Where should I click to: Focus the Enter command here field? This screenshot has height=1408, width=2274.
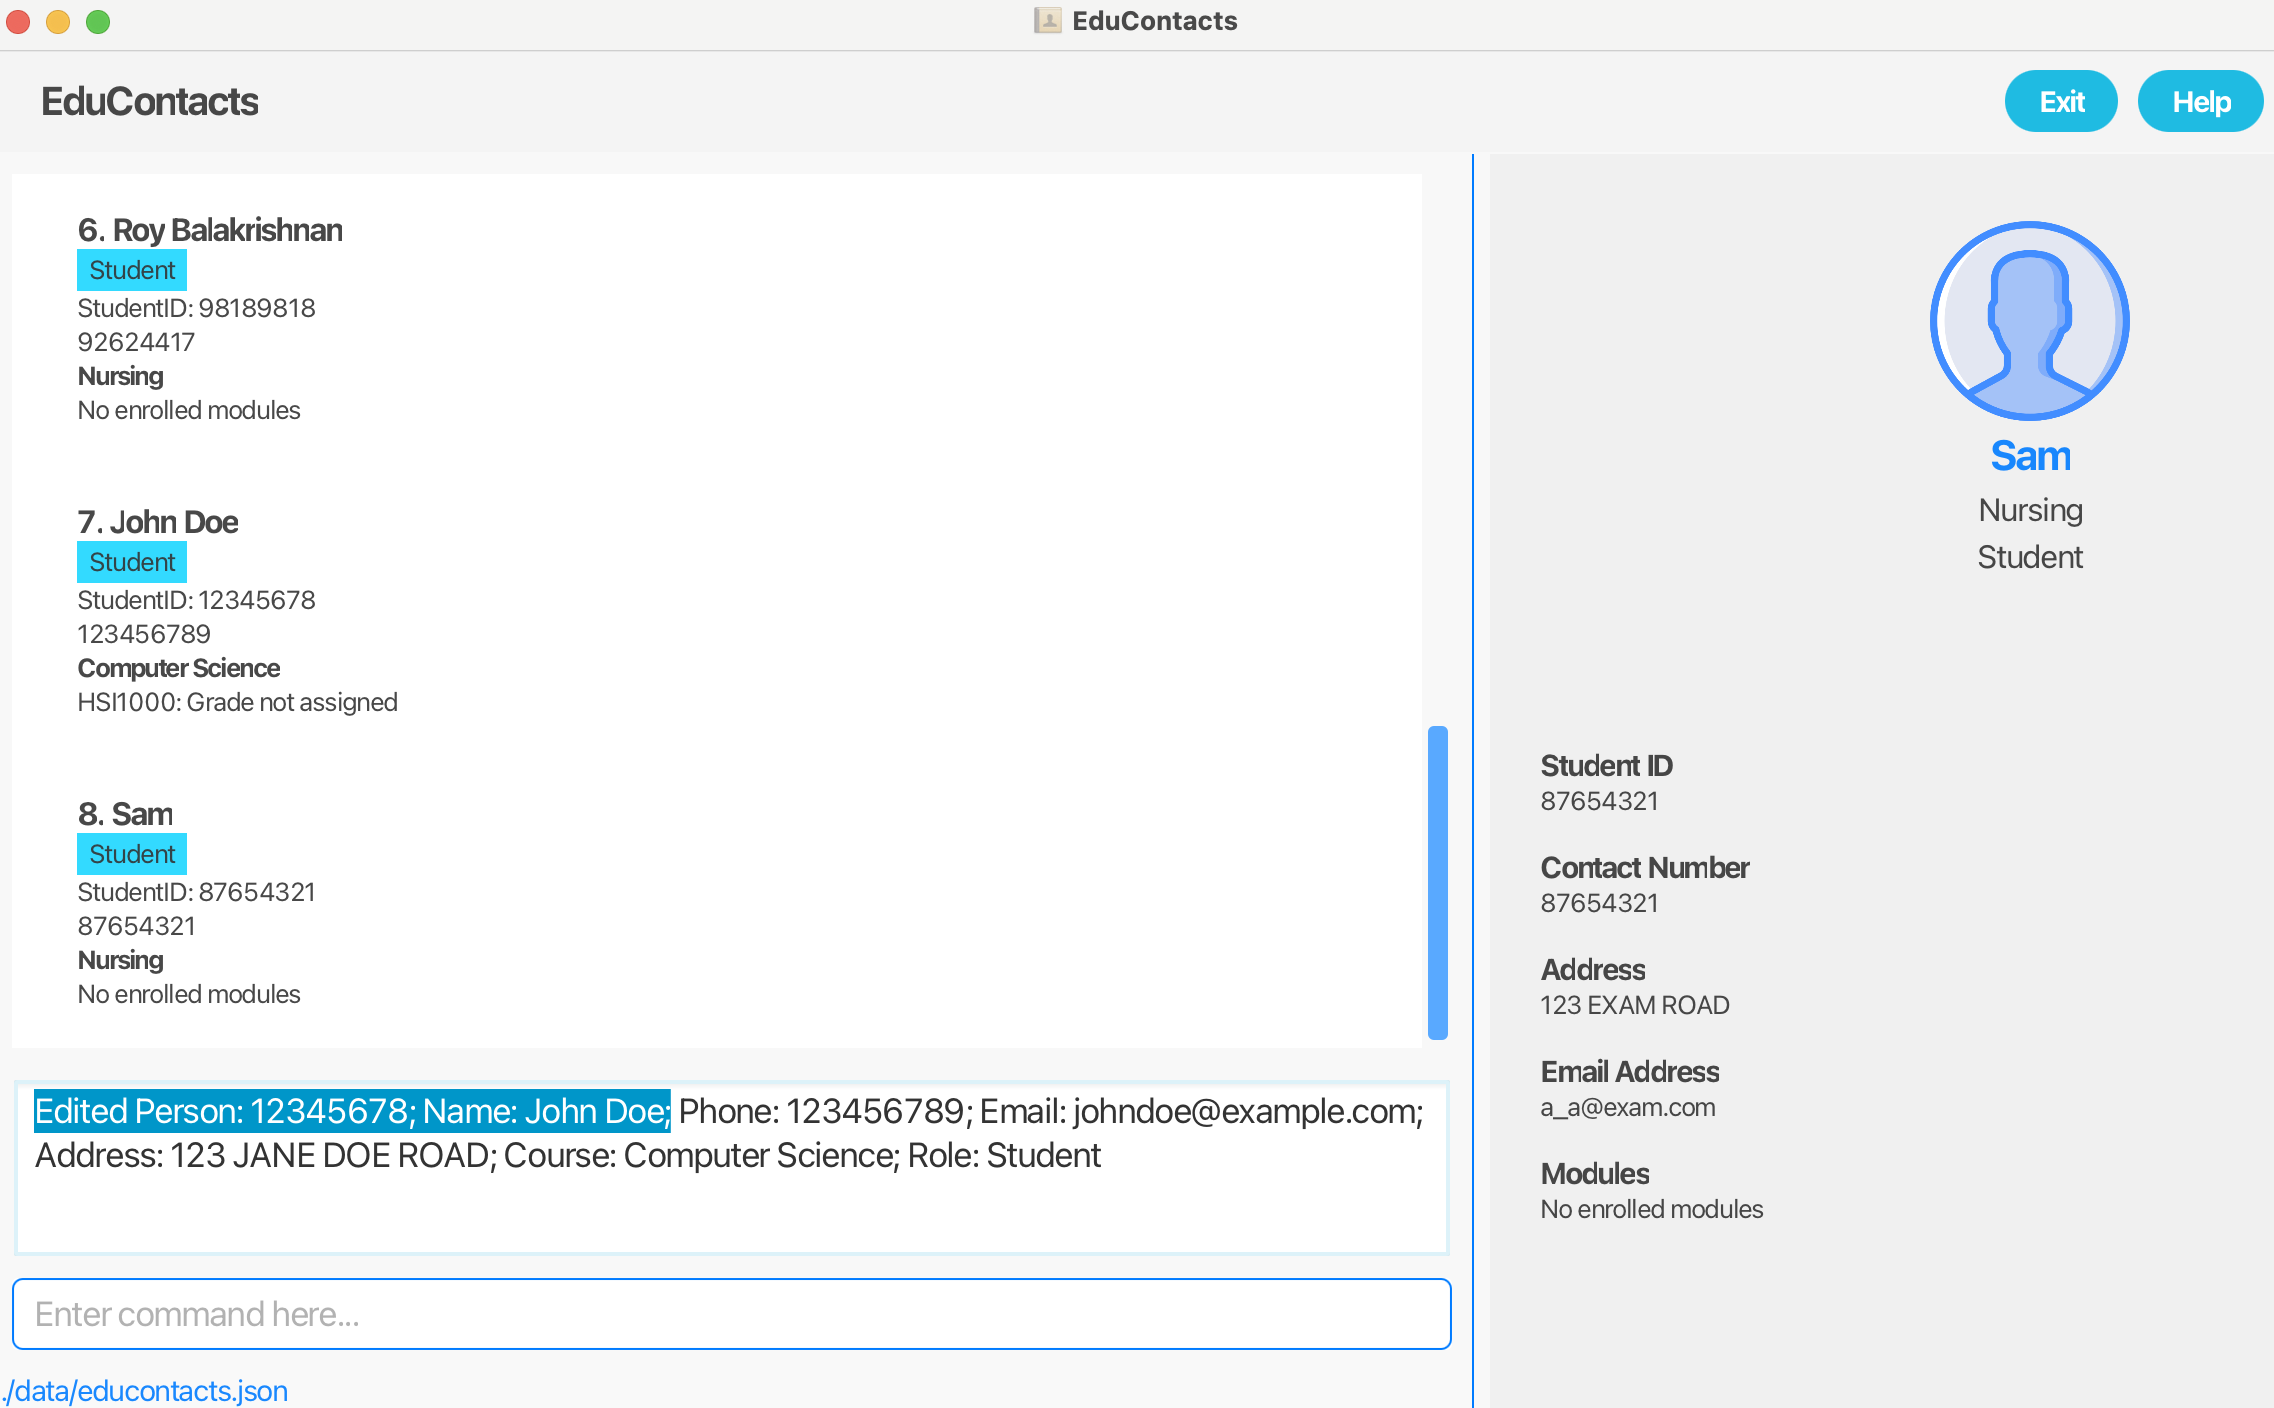coord(731,1314)
